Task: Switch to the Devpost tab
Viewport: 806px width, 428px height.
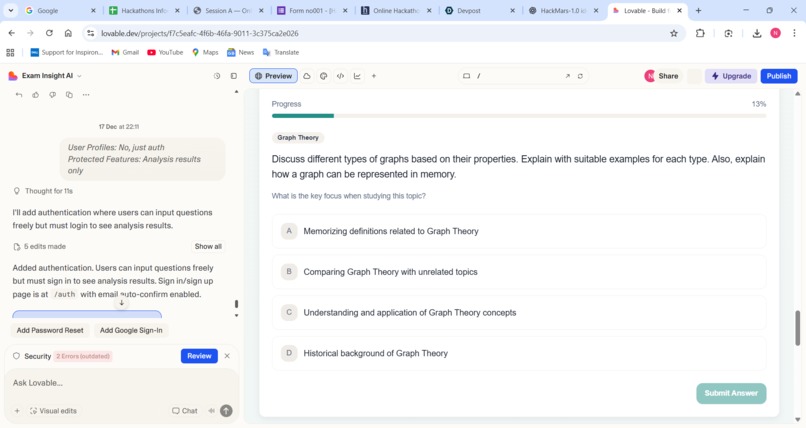Action: [480, 10]
